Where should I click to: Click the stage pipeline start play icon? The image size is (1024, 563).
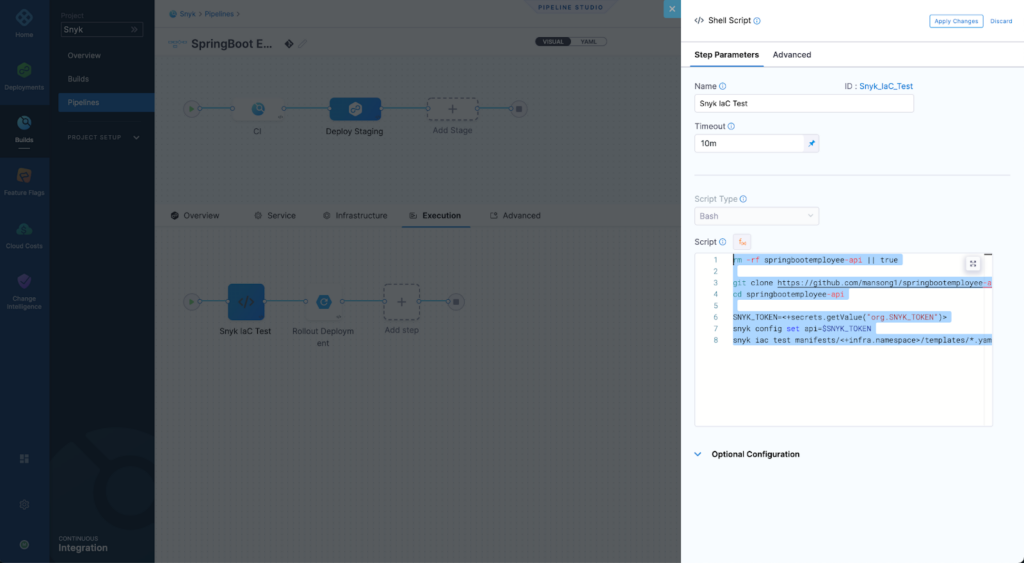tap(191, 108)
